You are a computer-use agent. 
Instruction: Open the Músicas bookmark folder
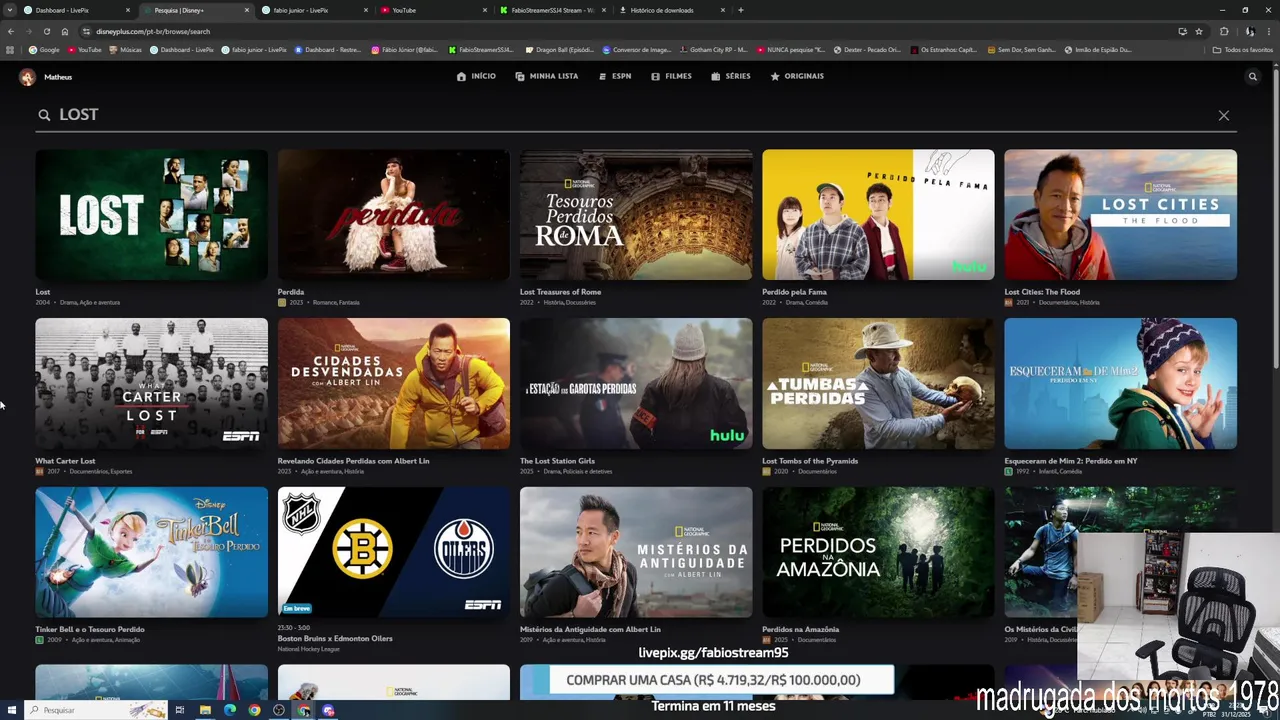(x=126, y=49)
